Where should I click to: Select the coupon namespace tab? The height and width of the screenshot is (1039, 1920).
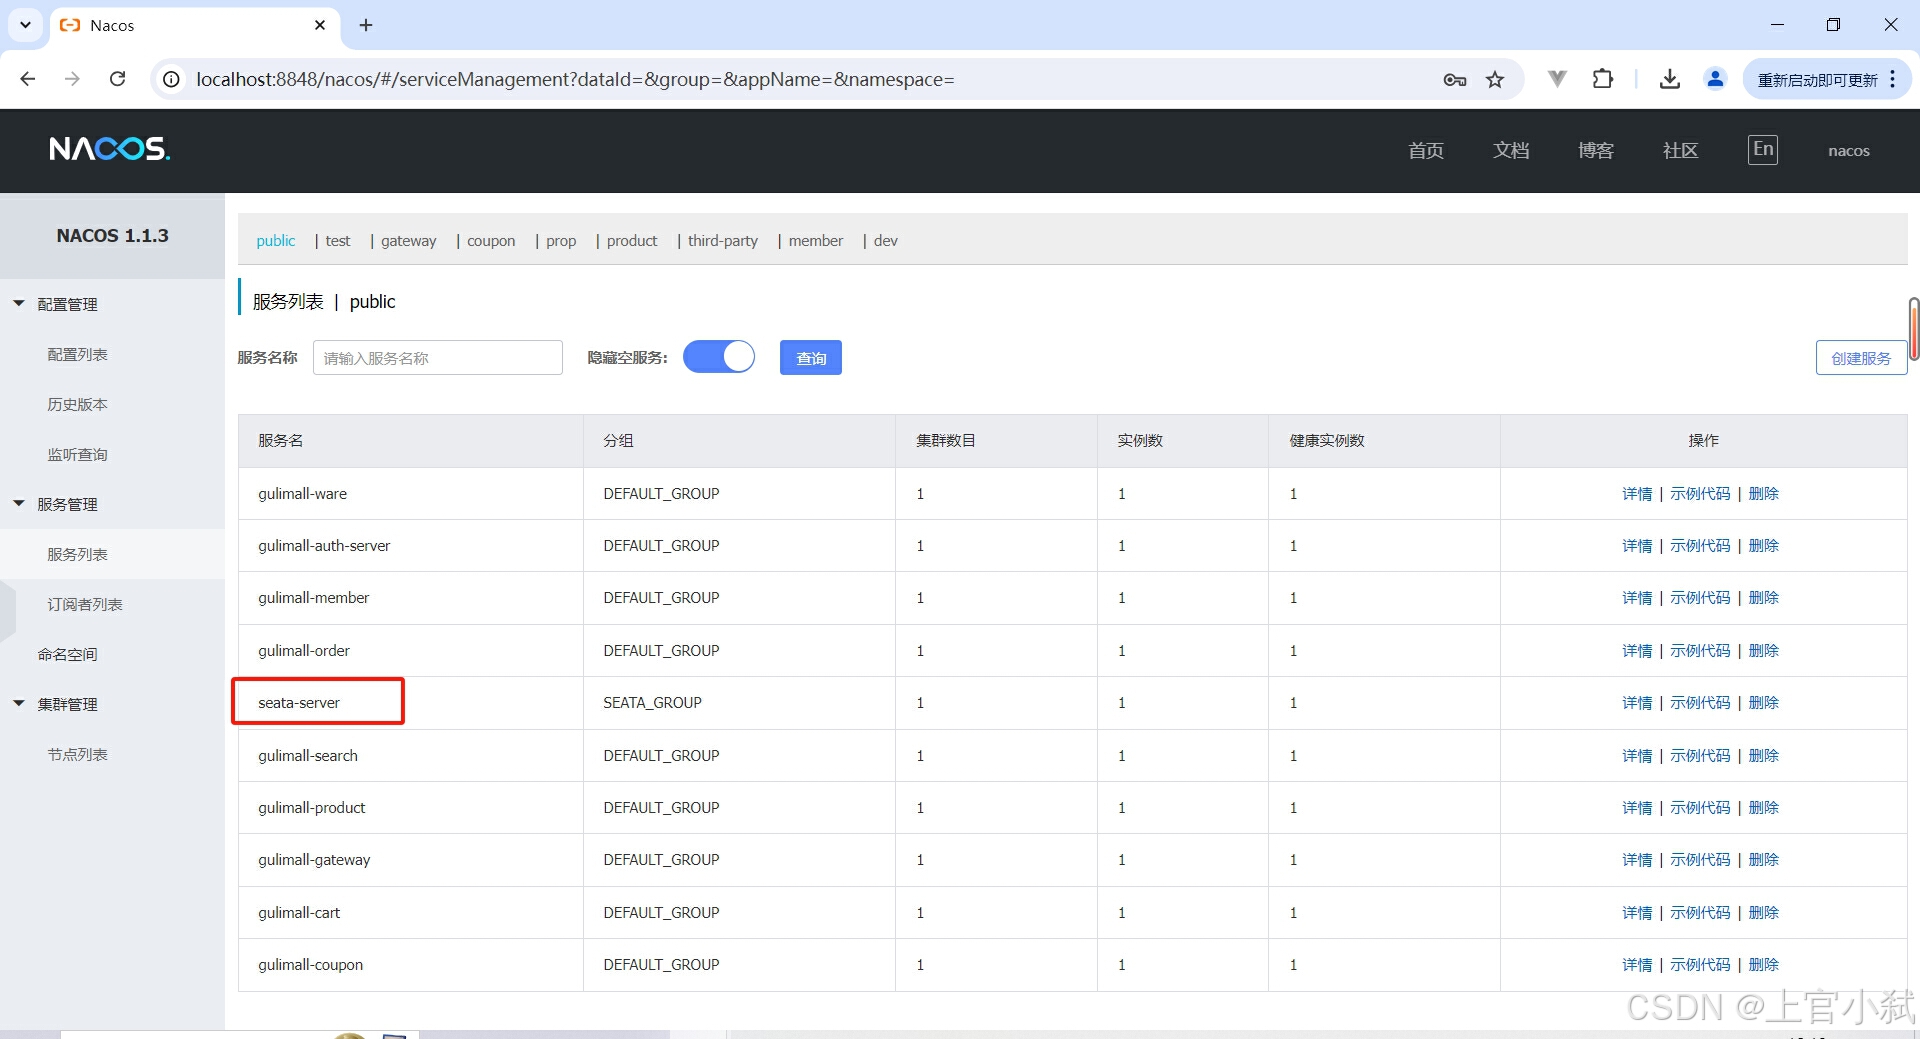491,241
